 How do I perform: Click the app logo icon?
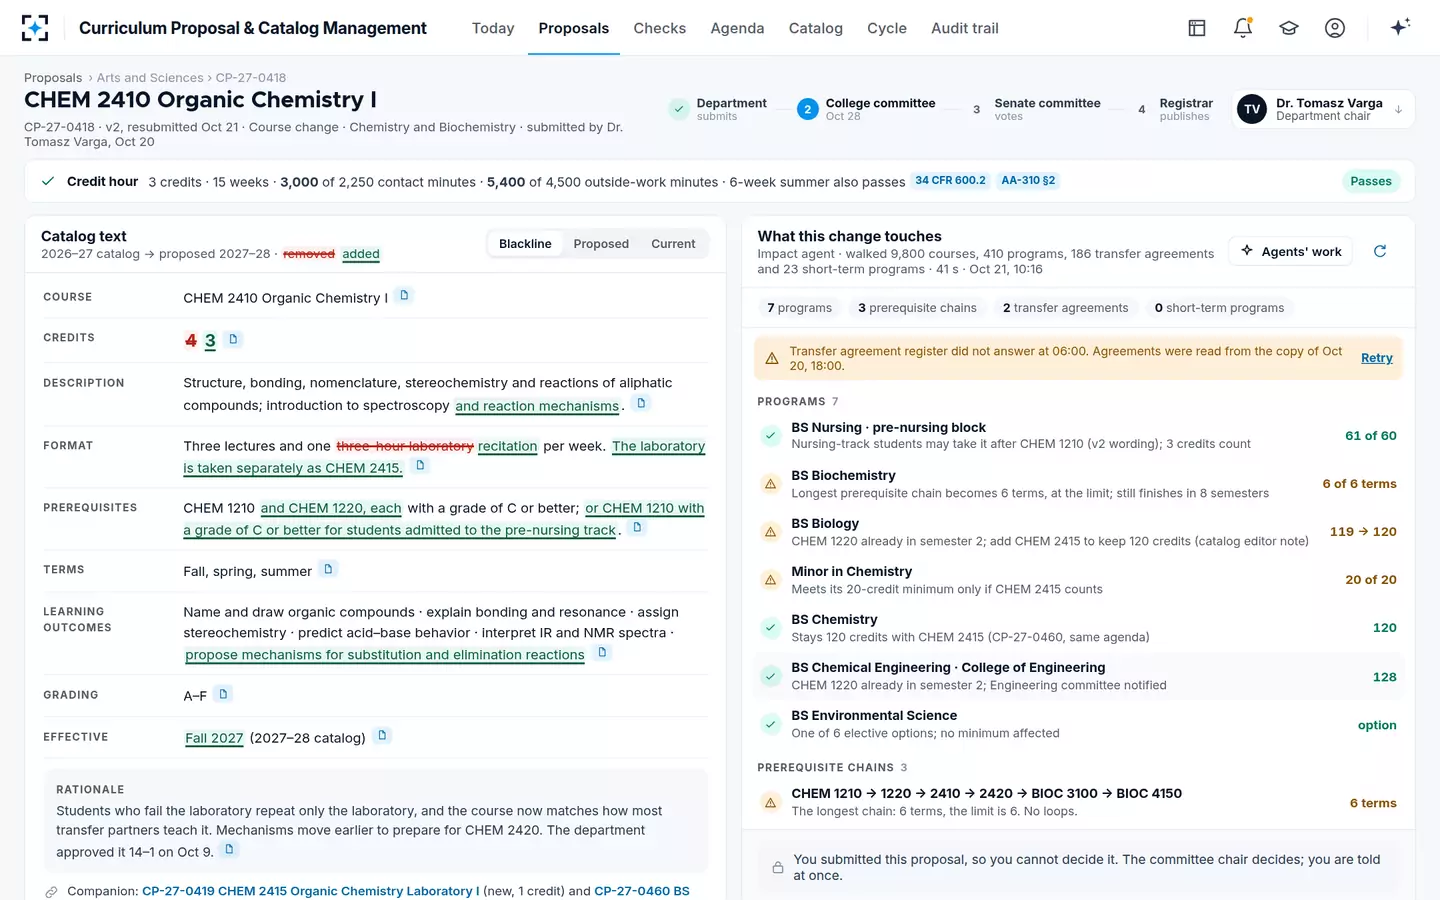[x=35, y=28]
